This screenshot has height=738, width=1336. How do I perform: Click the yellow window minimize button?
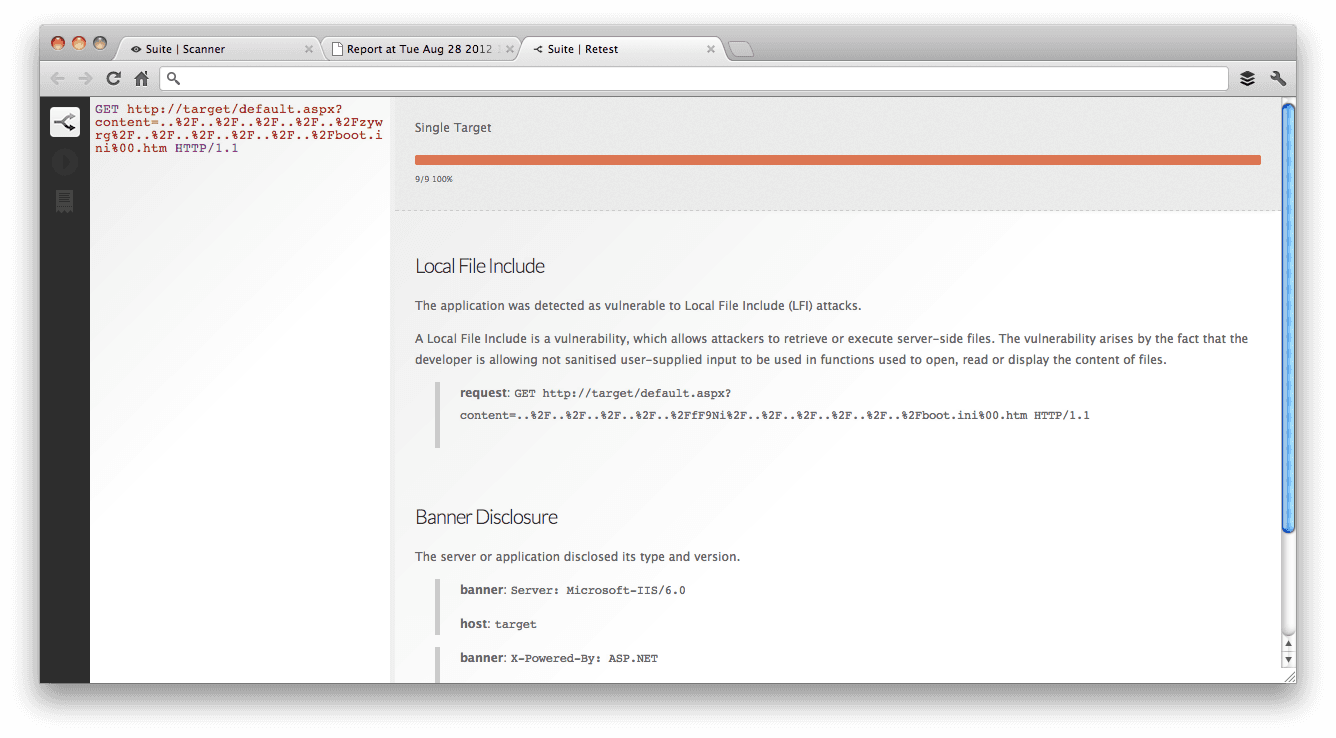pos(78,43)
